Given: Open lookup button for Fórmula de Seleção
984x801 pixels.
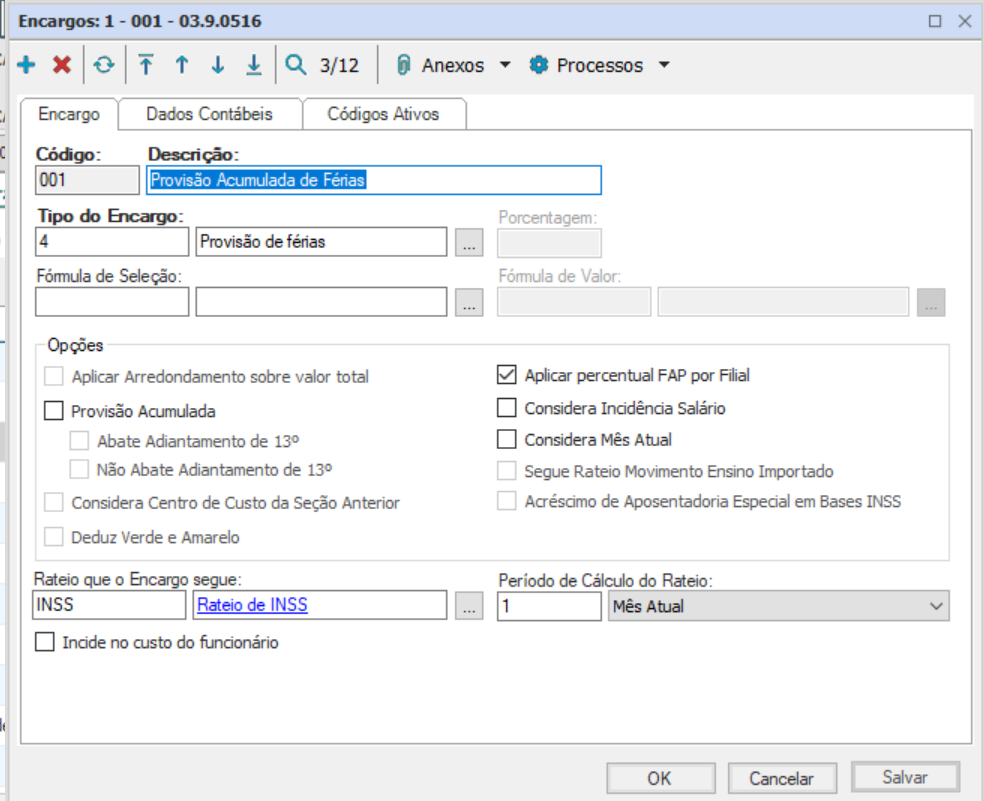Looking at the screenshot, I should [x=469, y=303].
